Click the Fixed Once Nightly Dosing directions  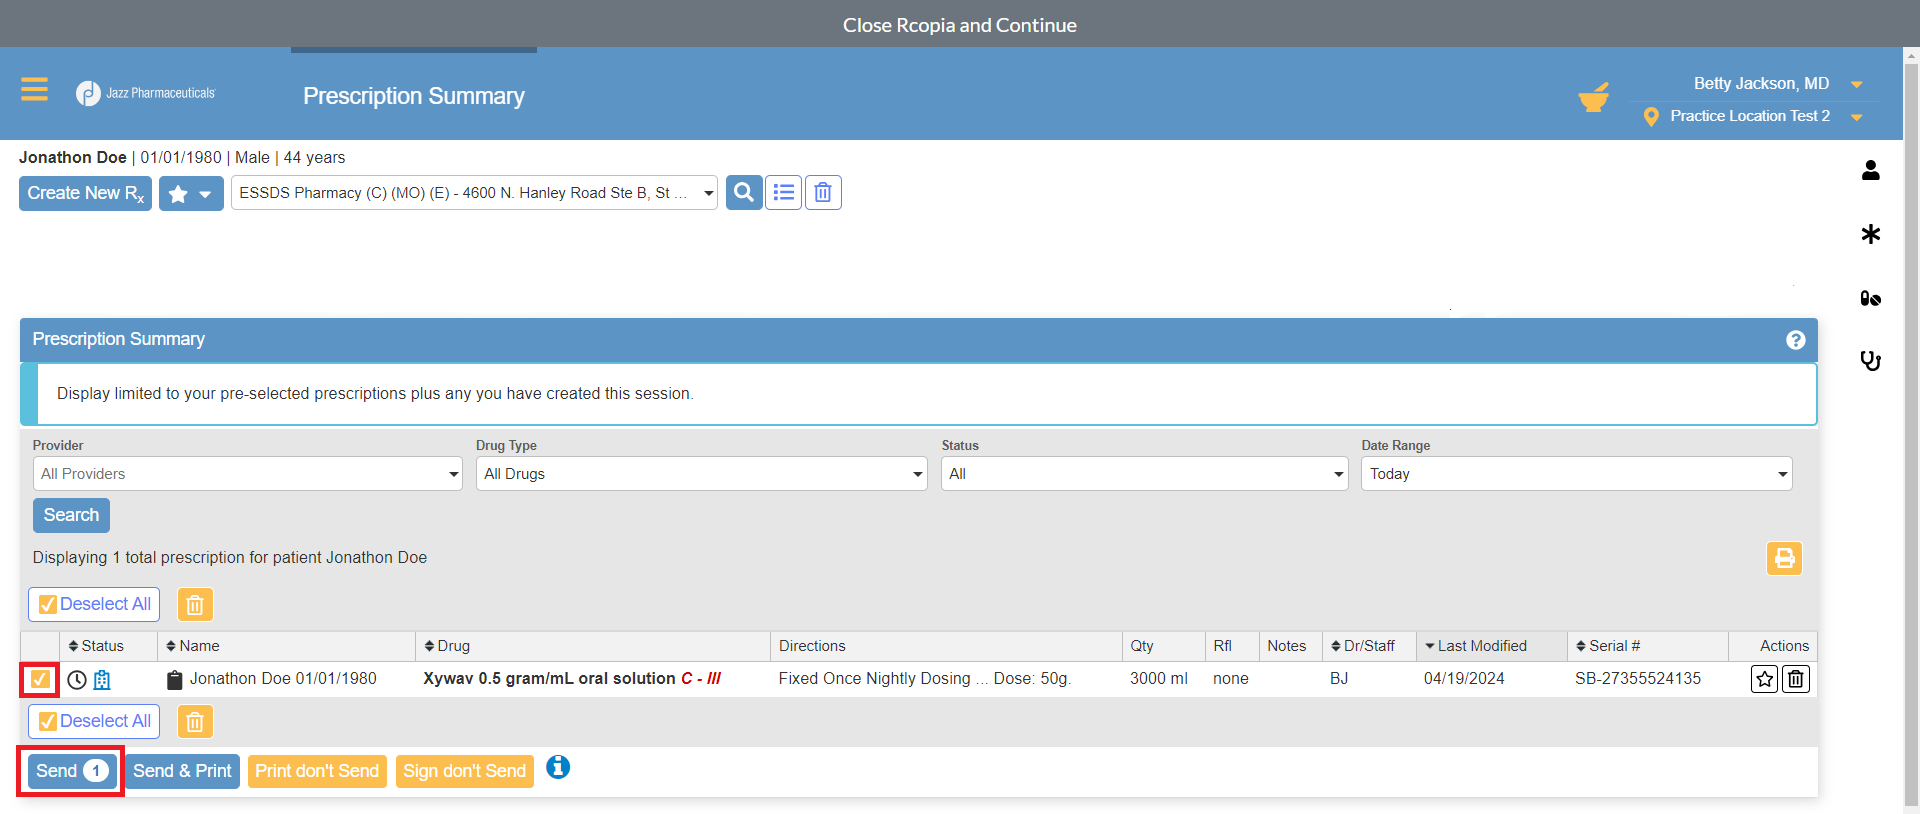pos(925,679)
